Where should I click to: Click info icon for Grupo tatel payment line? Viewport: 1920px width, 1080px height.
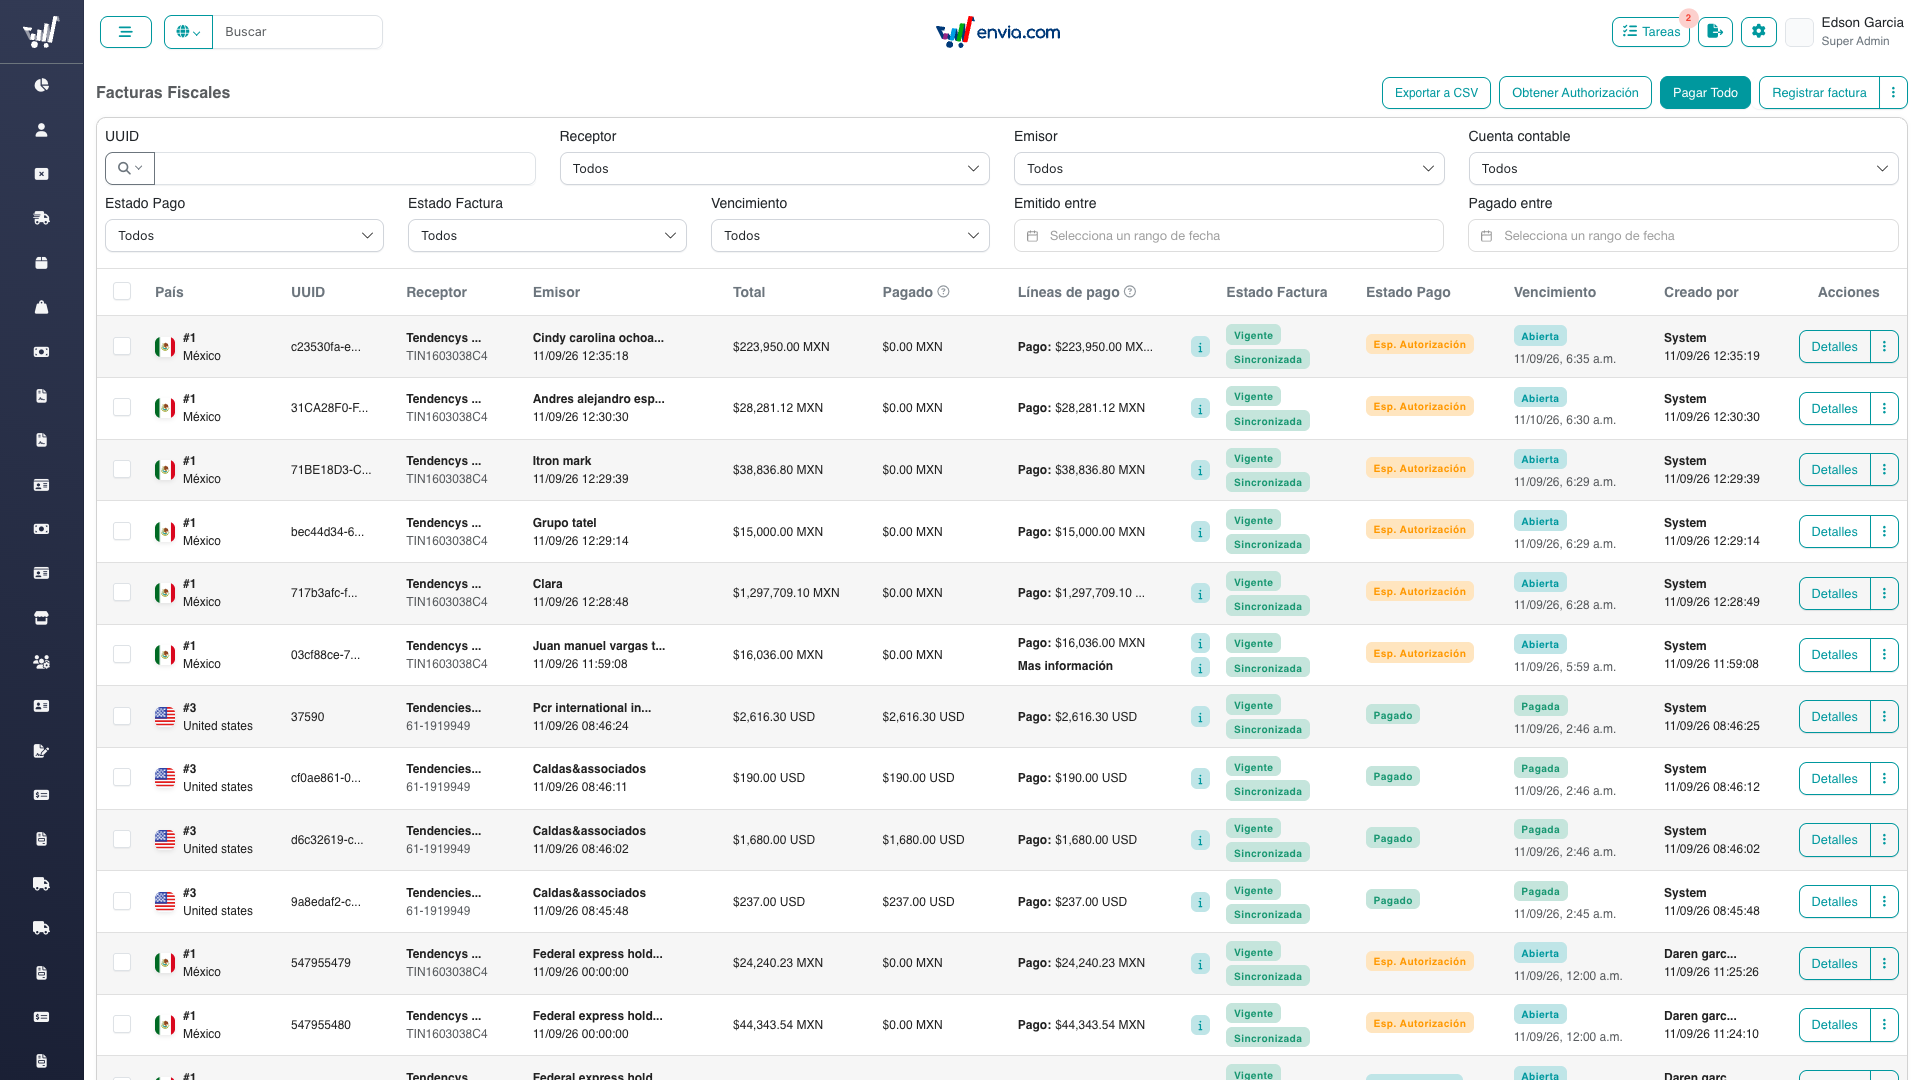click(x=1201, y=532)
